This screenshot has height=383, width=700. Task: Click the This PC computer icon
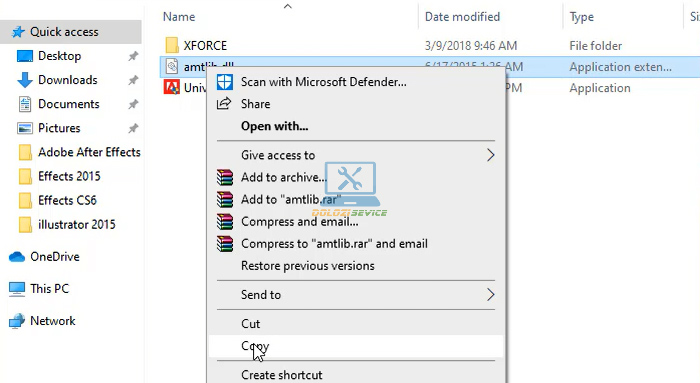pyautogui.click(x=17, y=289)
